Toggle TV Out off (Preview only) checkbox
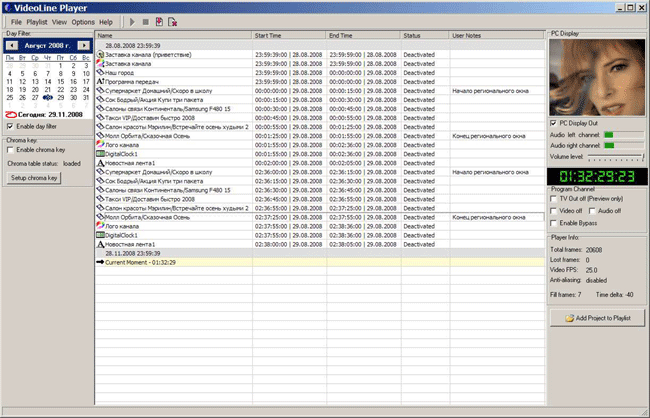650x418 pixels. pyautogui.click(x=553, y=199)
